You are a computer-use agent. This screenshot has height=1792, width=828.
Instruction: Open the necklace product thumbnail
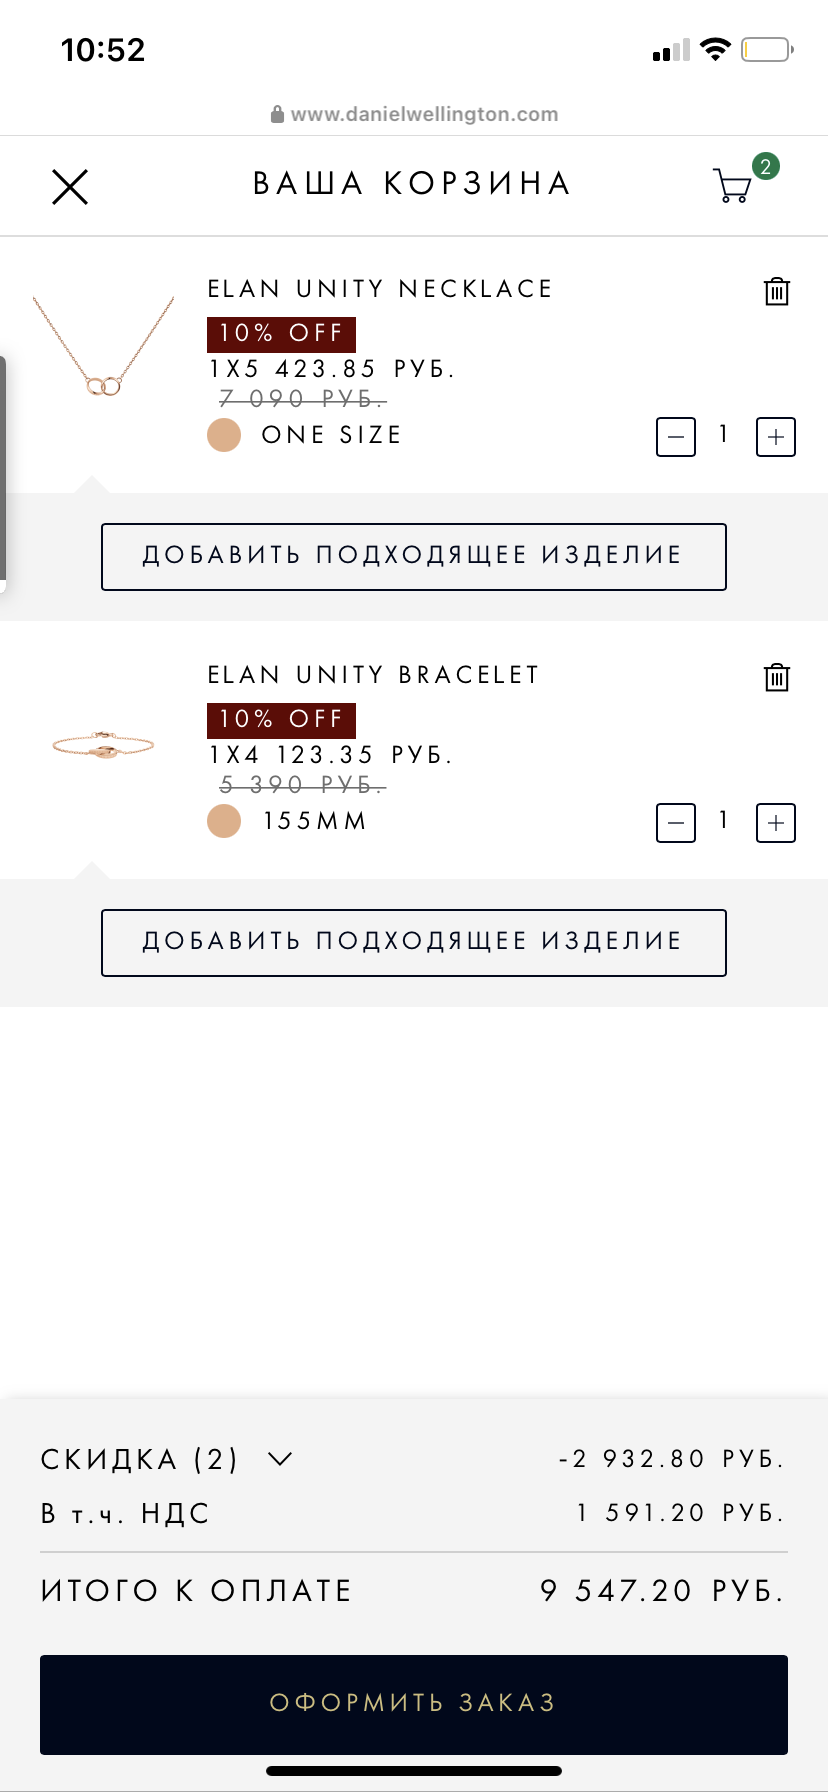[x=103, y=347]
